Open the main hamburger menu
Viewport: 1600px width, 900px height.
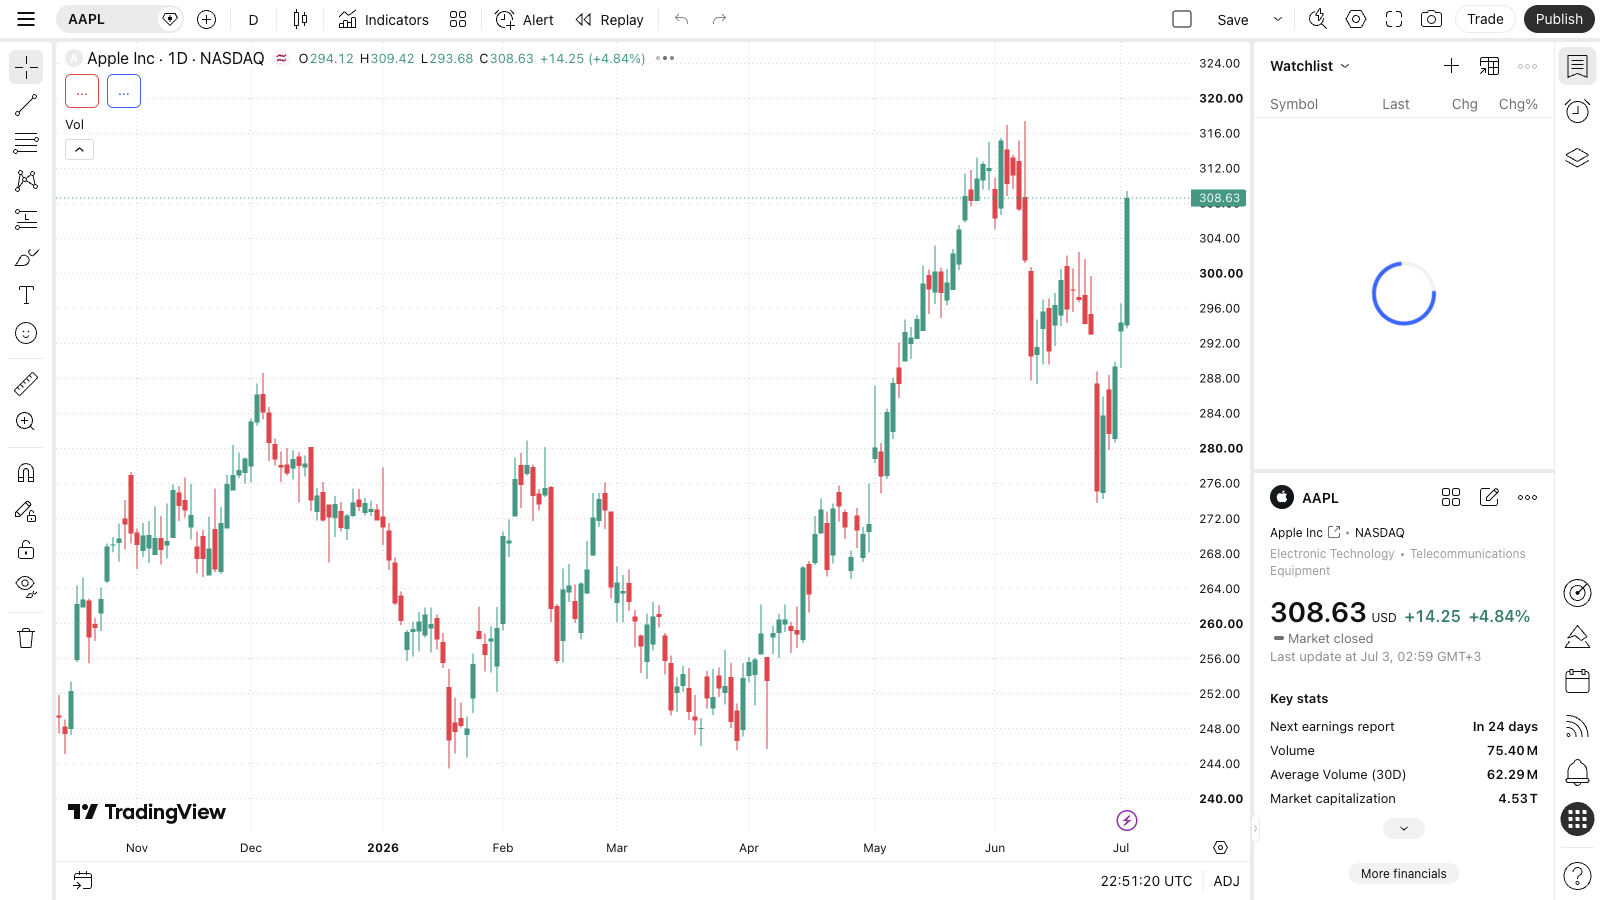[26, 19]
